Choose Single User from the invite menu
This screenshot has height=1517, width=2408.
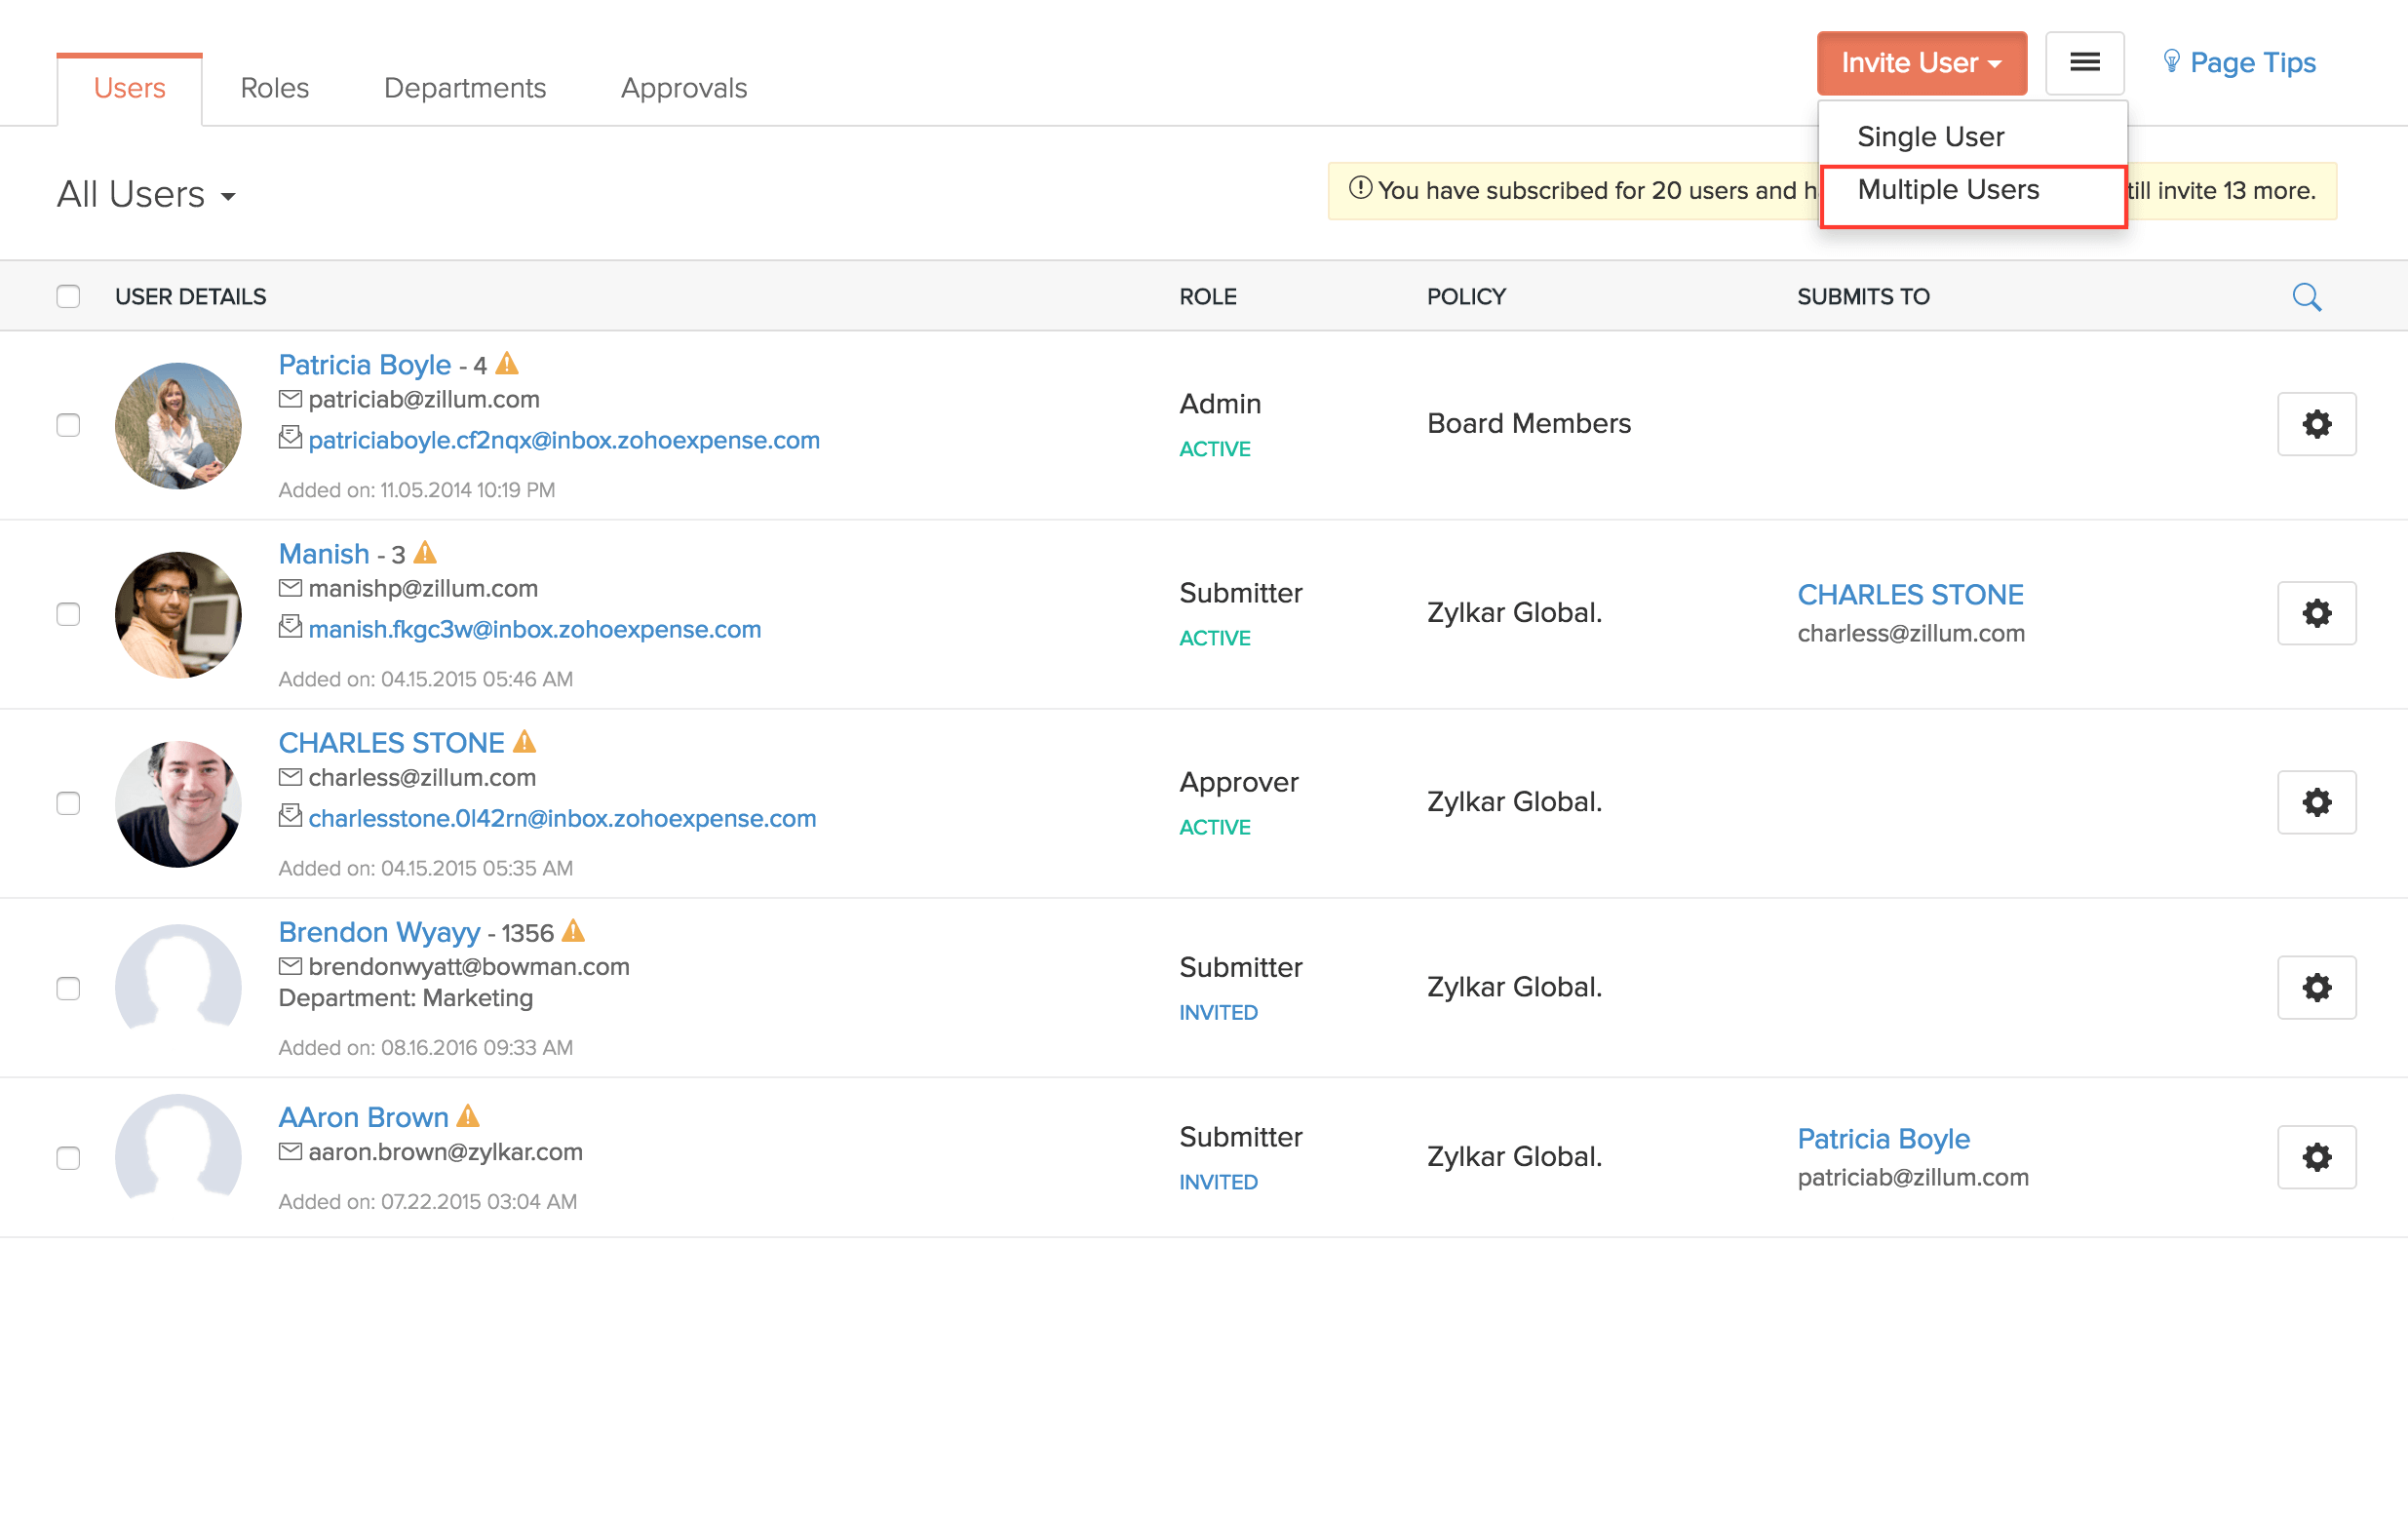point(1930,136)
